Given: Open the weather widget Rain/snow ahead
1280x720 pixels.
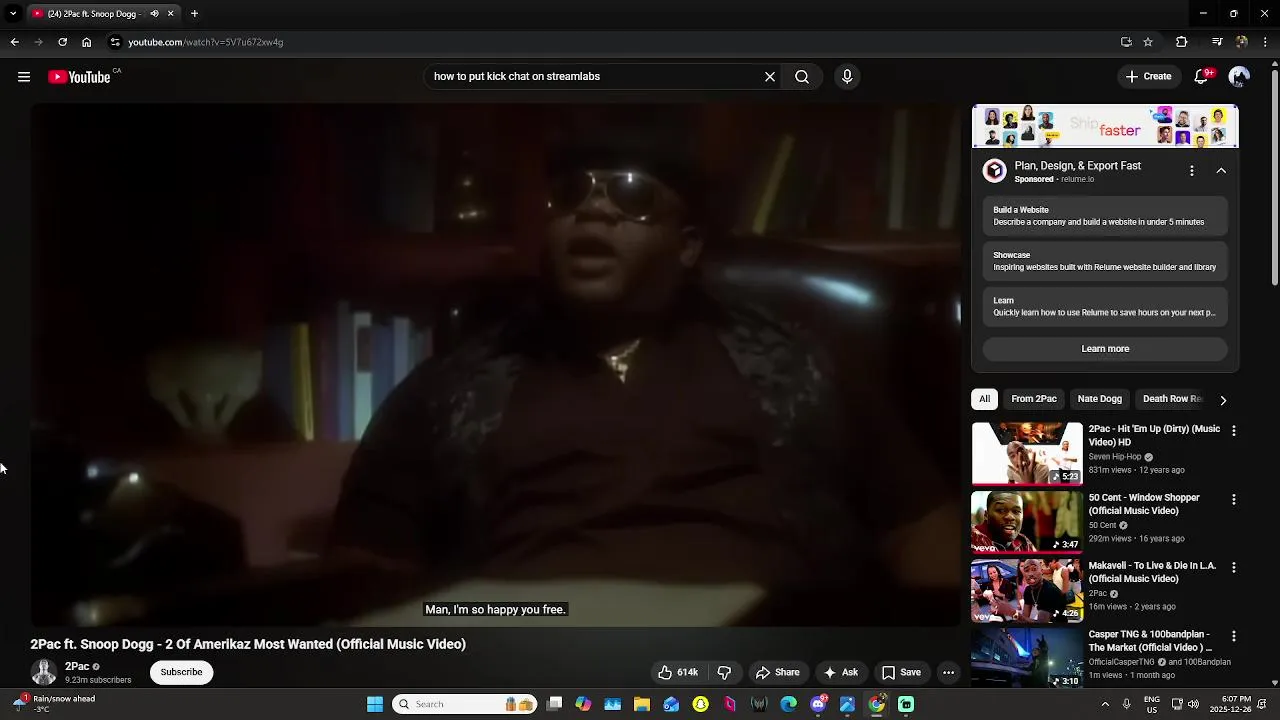Looking at the screenshot, I should [55, 704].
